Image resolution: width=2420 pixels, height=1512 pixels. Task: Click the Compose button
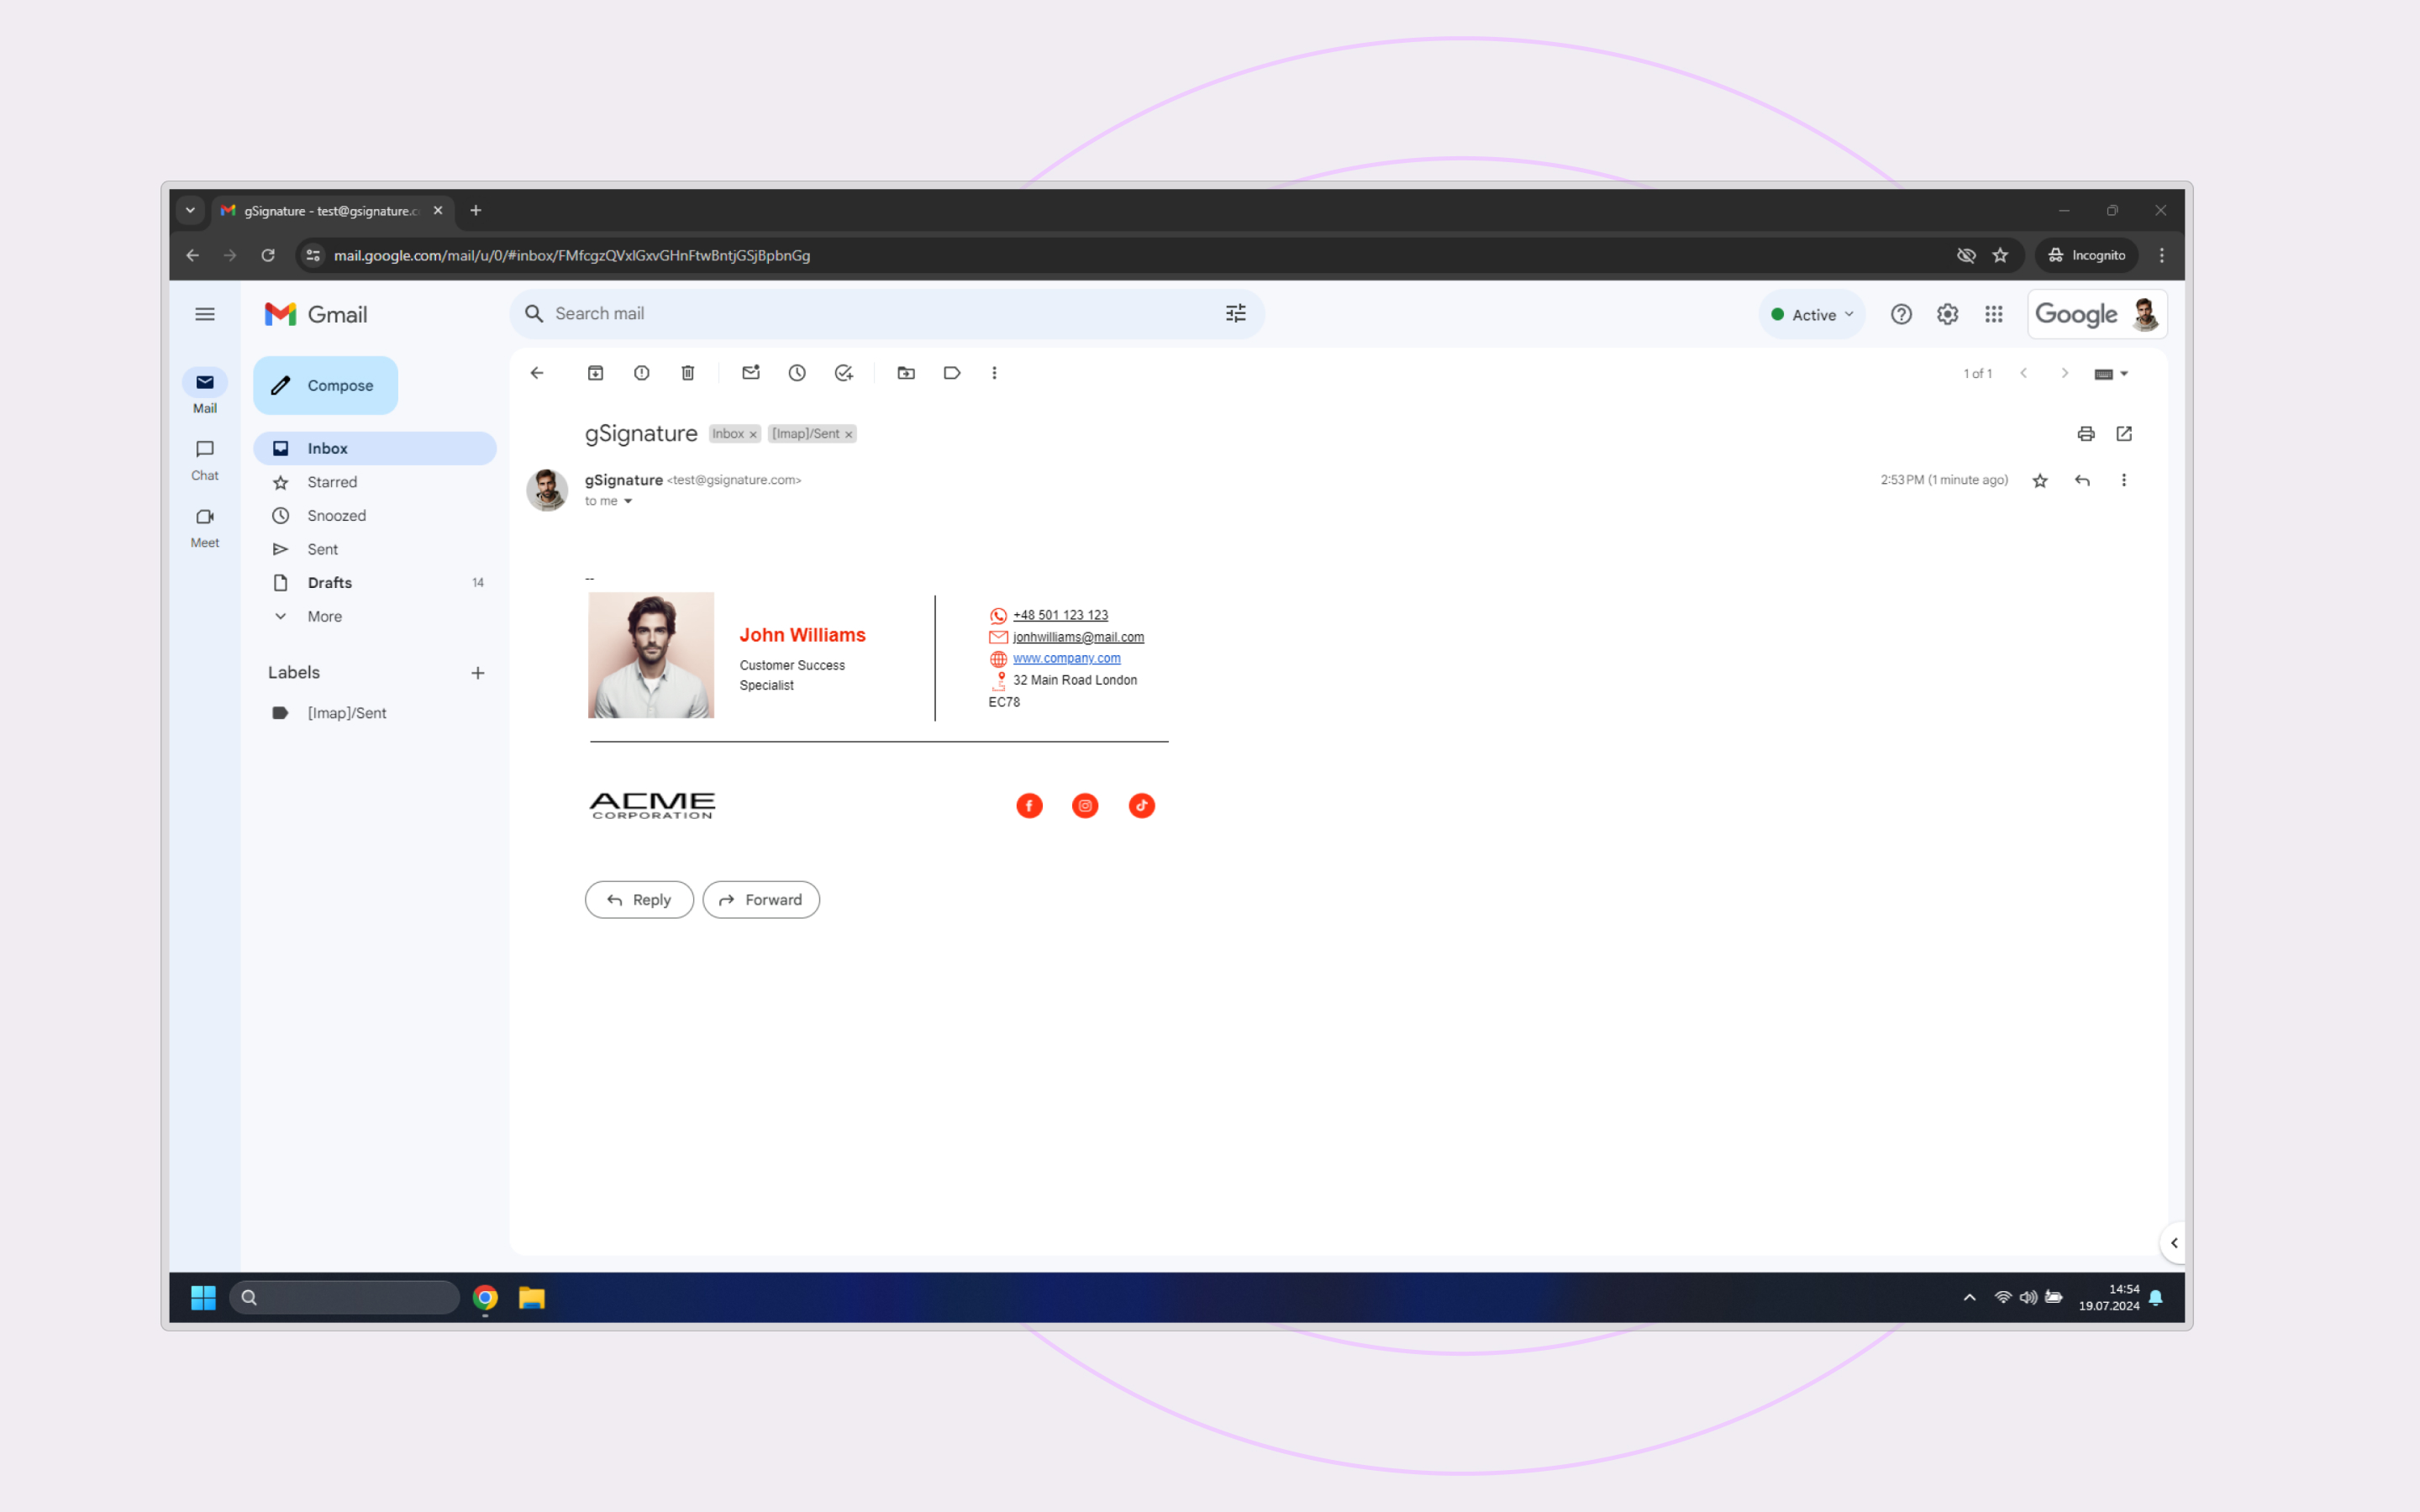click(x=325, y=385)
